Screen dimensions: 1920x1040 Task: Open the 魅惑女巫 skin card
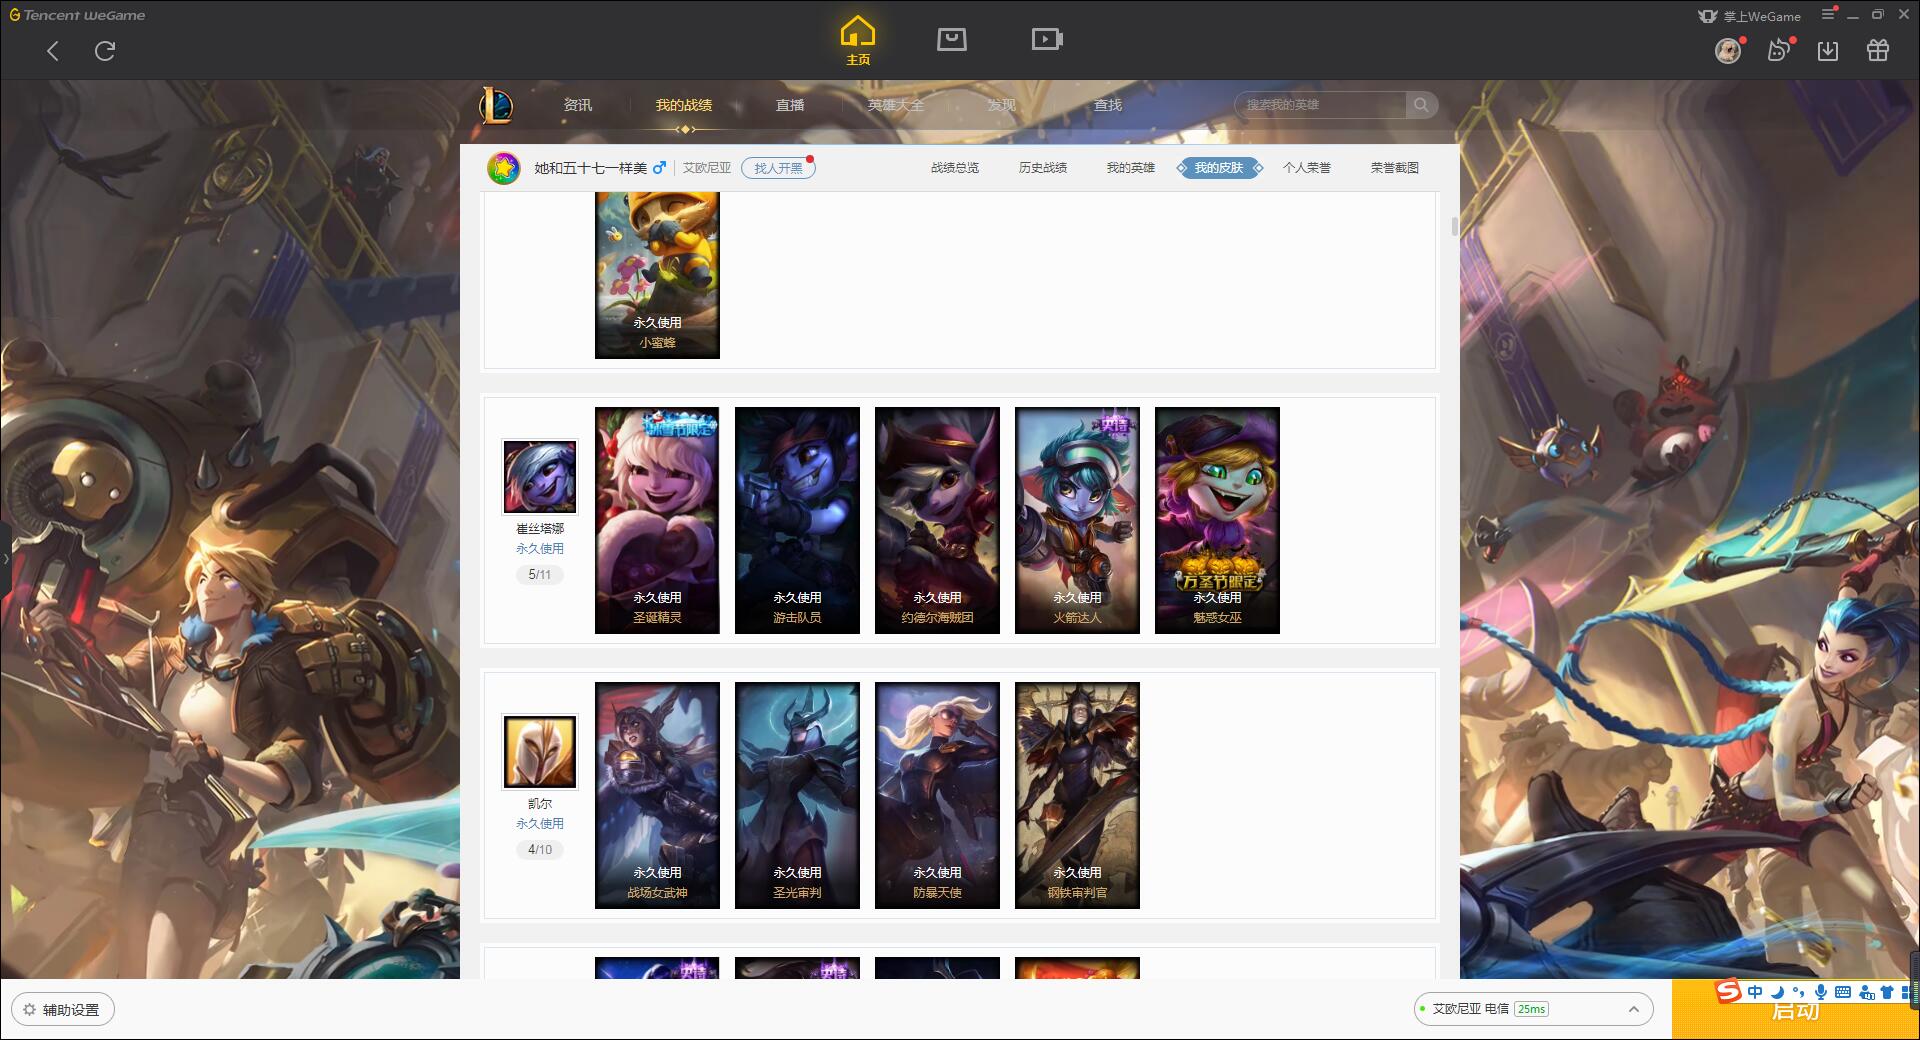tap(1217, 520)
